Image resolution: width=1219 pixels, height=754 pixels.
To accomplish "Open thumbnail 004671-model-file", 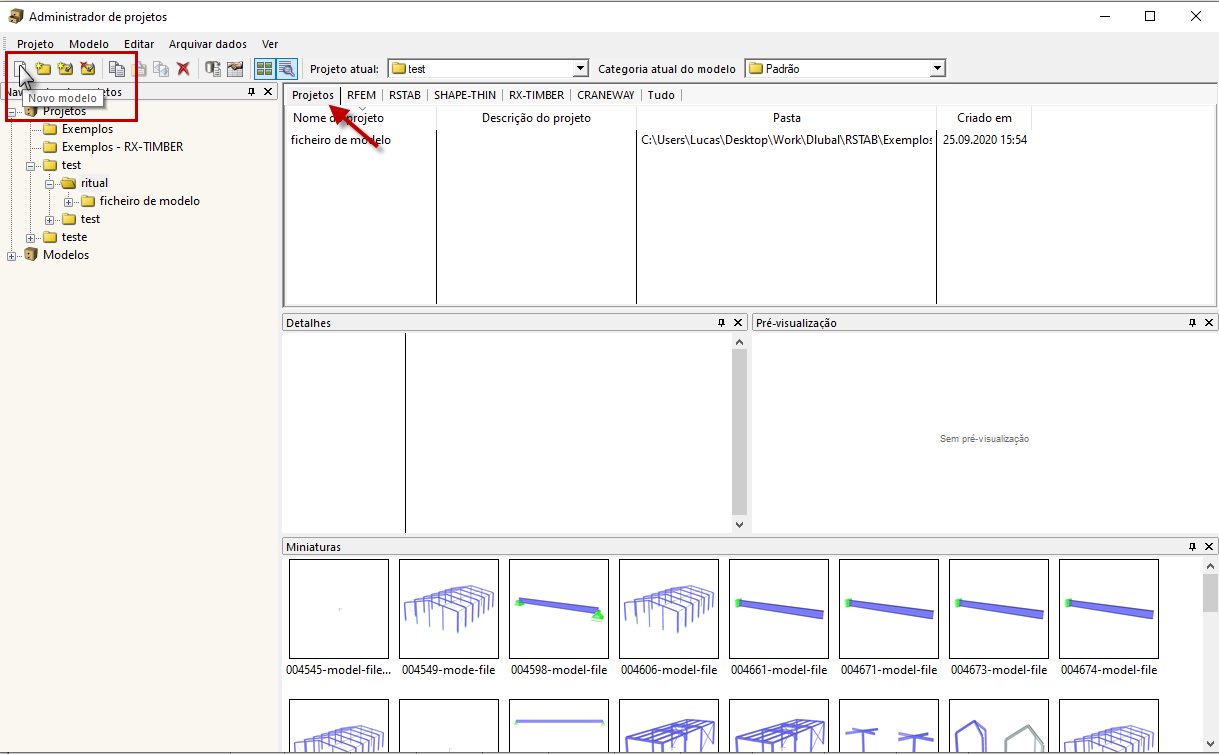I will point(889,609).
